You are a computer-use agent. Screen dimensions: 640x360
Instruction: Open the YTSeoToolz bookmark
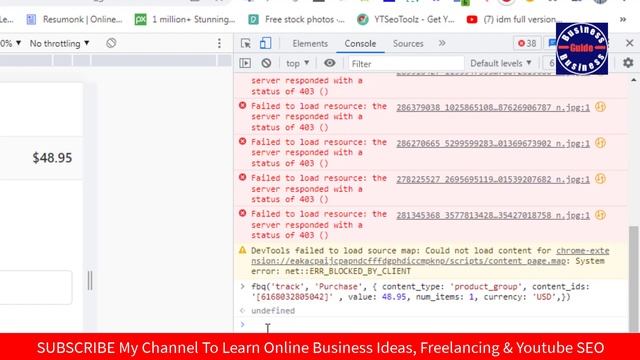406,19
